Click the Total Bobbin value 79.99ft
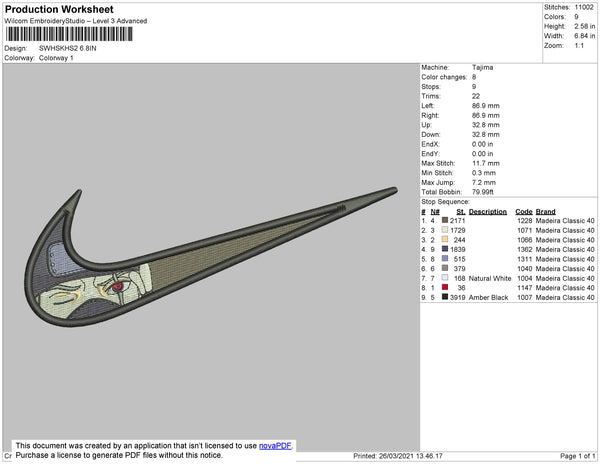 click(483, 192)
